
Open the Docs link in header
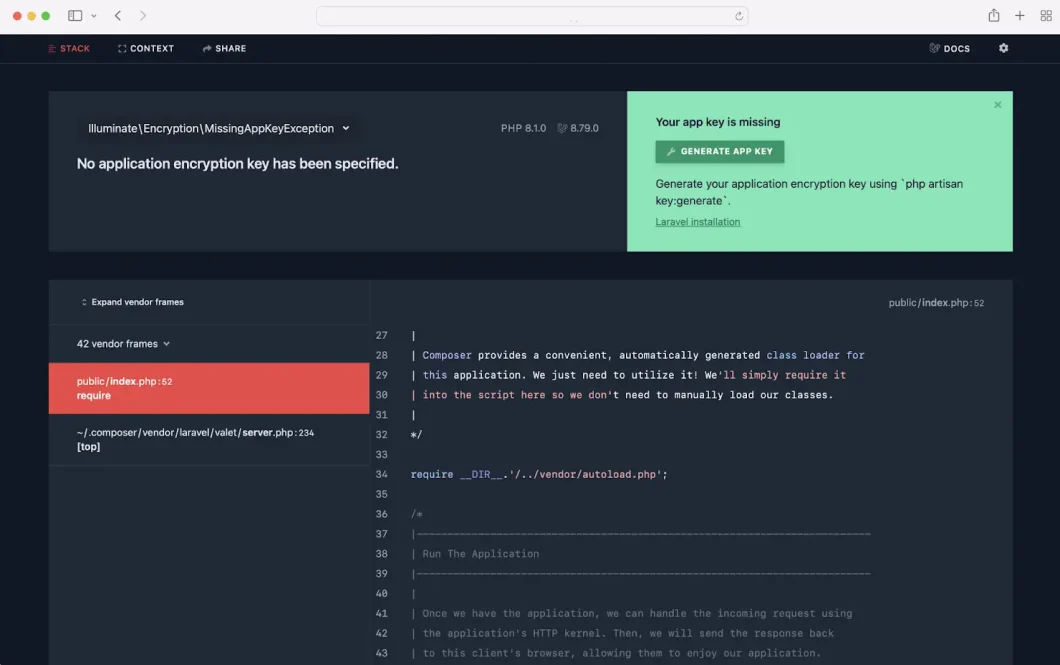click(949, 48)
